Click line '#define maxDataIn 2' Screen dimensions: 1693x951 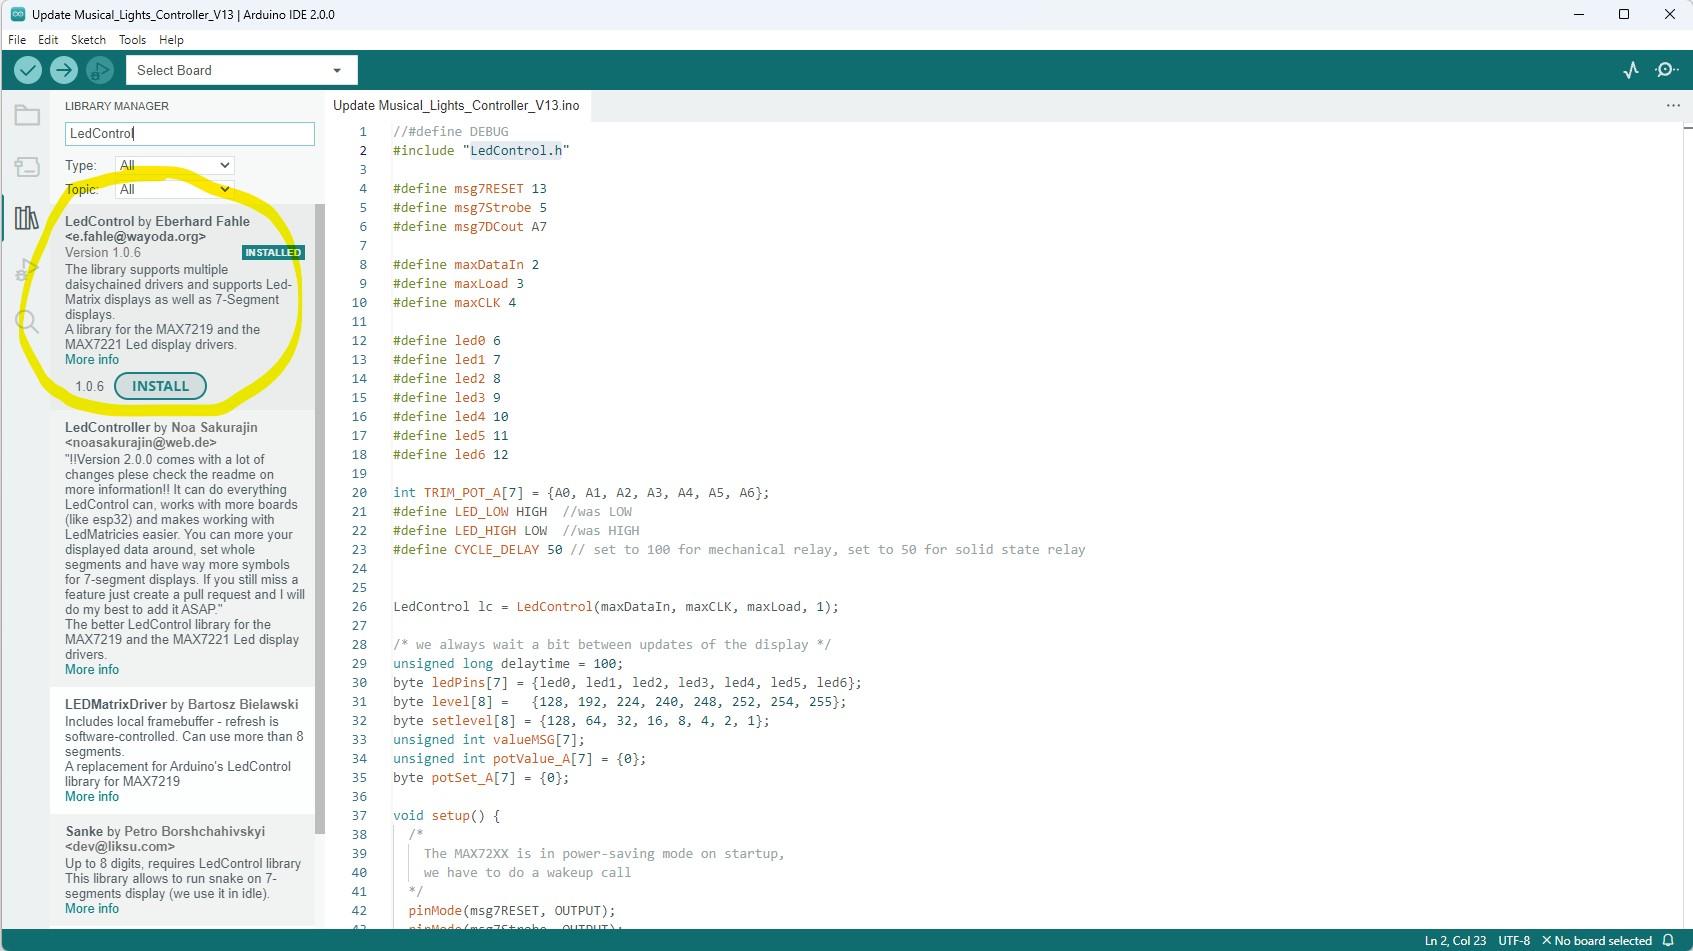466,265
